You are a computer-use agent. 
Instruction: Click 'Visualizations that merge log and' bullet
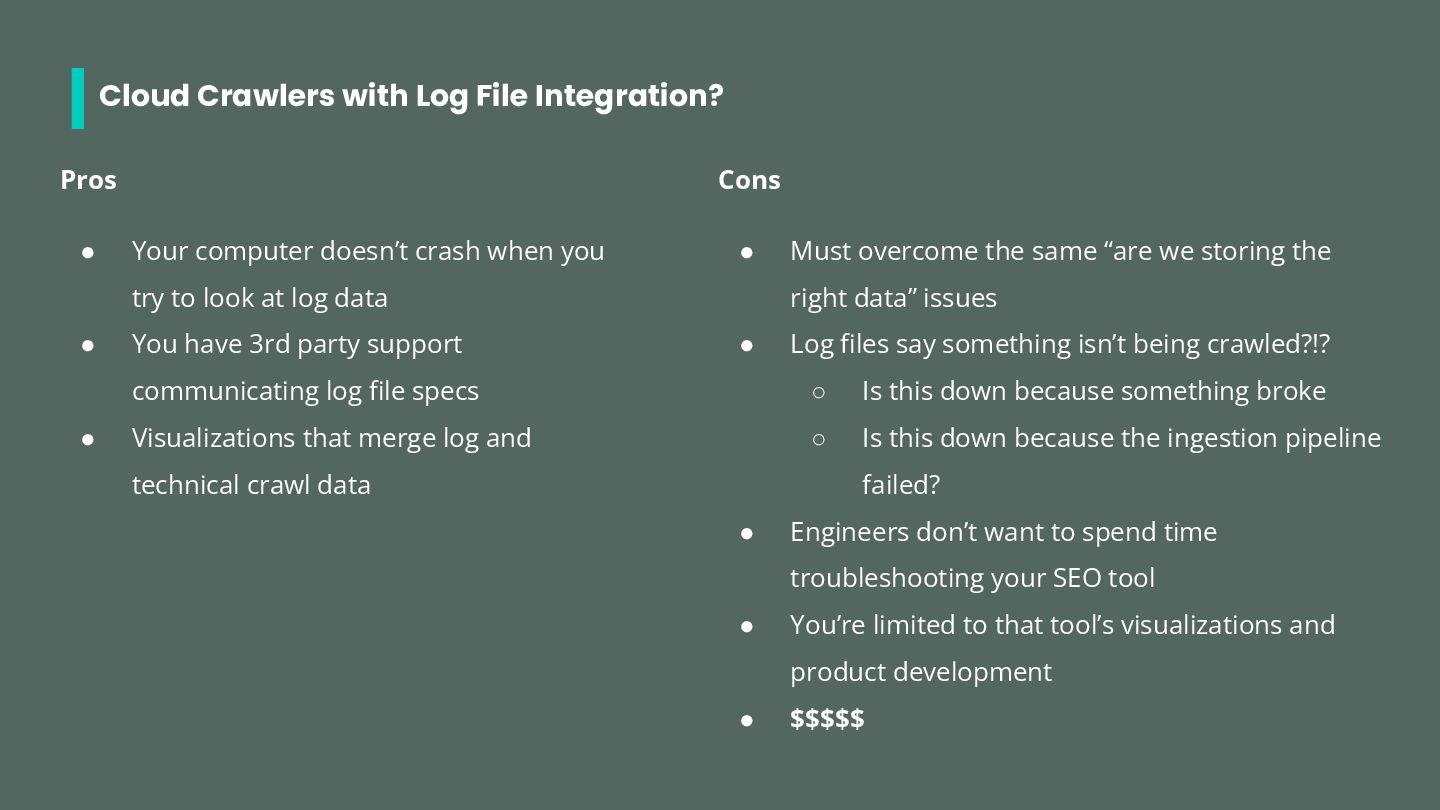tap(331, 438)
